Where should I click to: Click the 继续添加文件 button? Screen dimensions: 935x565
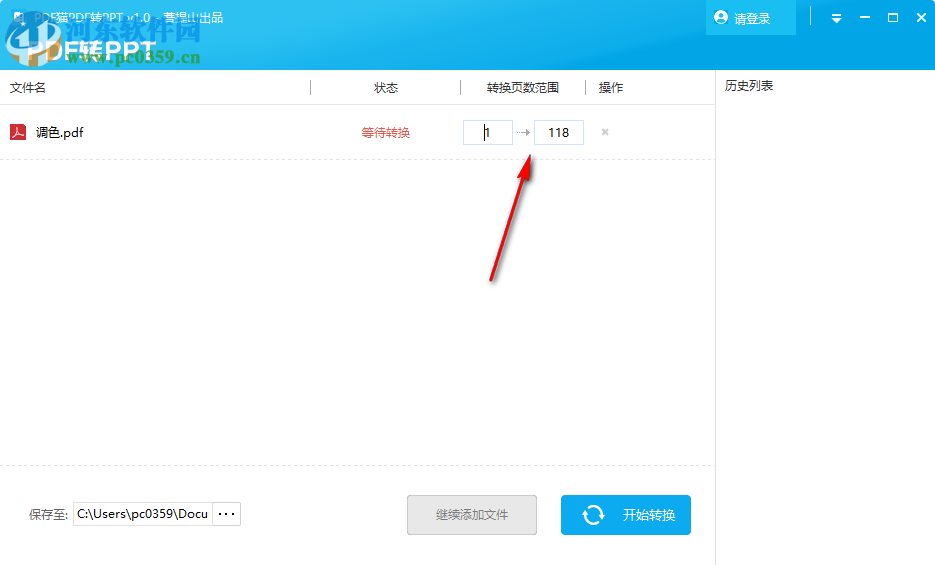(x=472, y=515)
